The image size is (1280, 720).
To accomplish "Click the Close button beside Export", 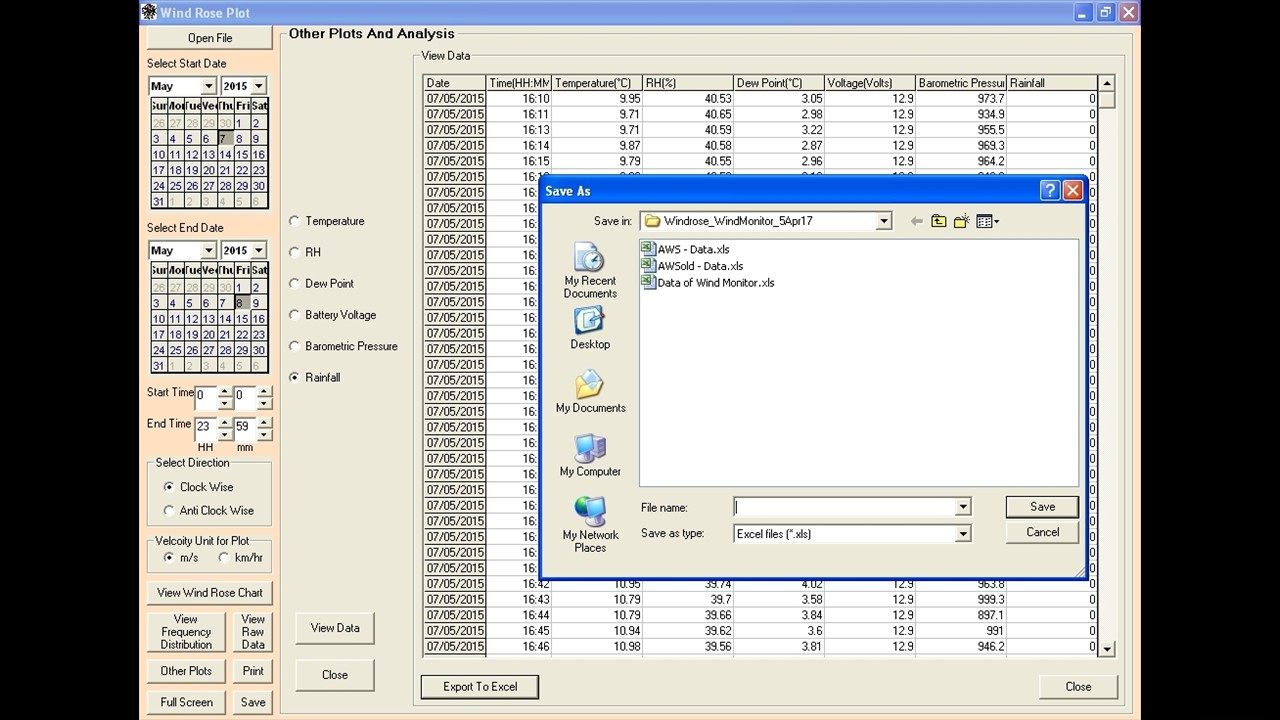I will tap(1078, 687).
